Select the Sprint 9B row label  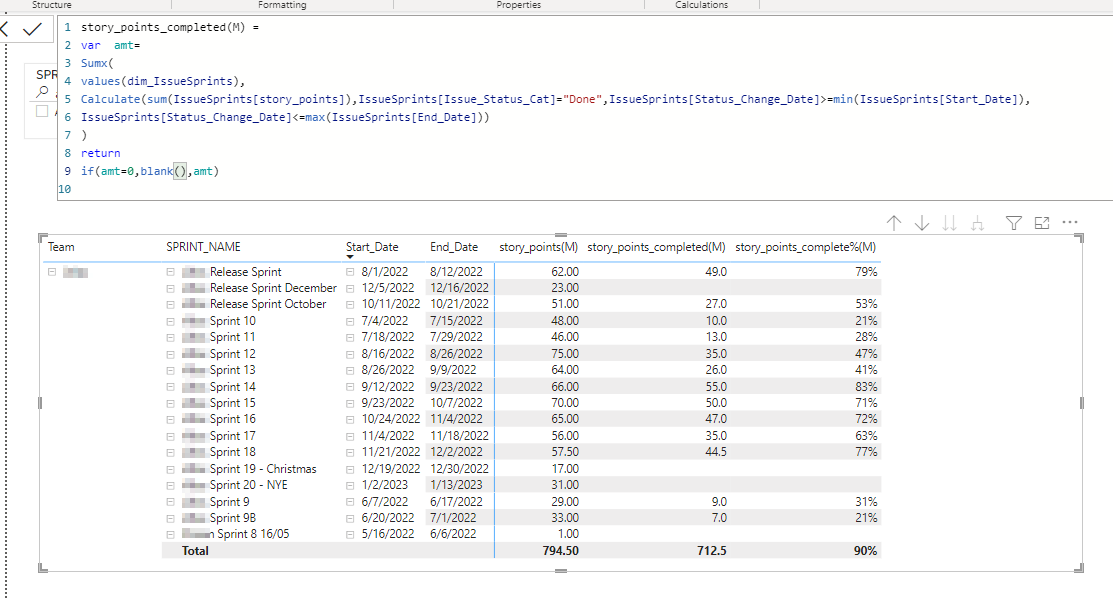pyautogui.click(x=233, y=518)
